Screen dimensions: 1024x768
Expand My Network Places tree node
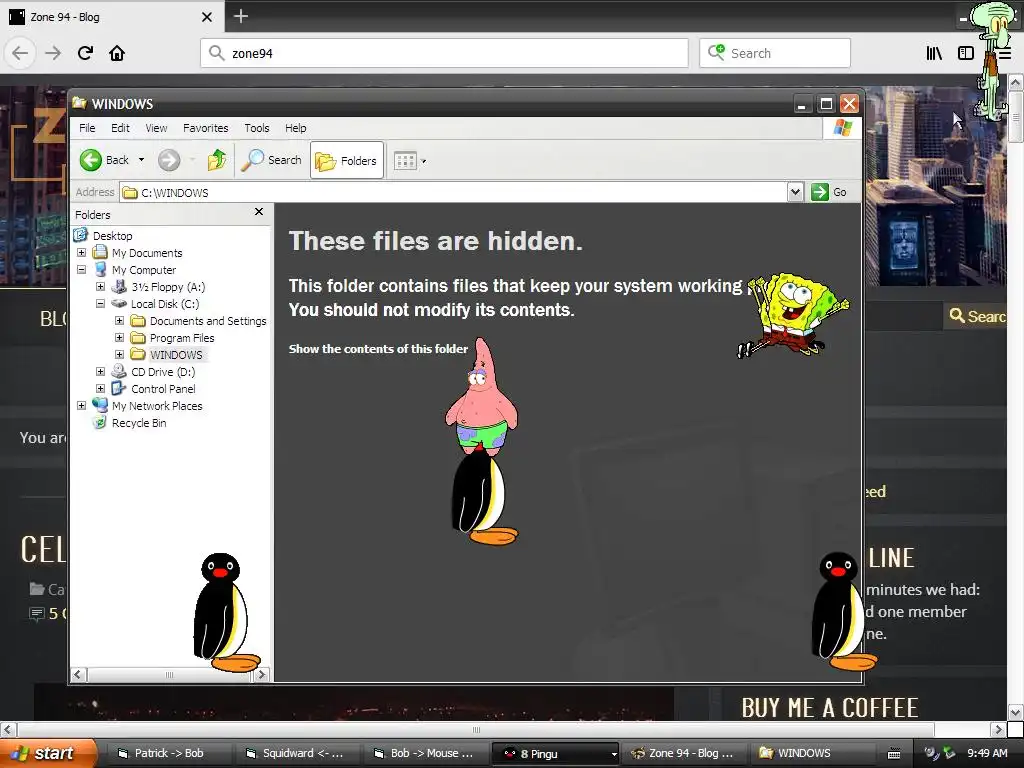[x=82, y=406]
